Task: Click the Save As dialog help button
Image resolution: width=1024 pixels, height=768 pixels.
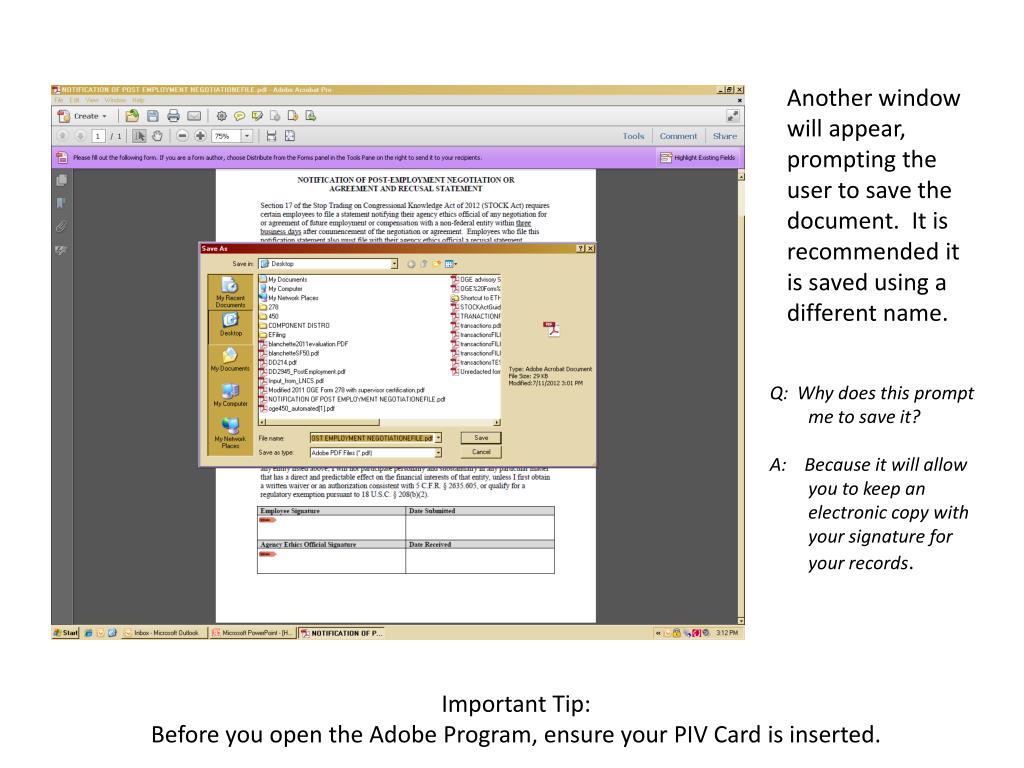Action: [x=580, y=249]
